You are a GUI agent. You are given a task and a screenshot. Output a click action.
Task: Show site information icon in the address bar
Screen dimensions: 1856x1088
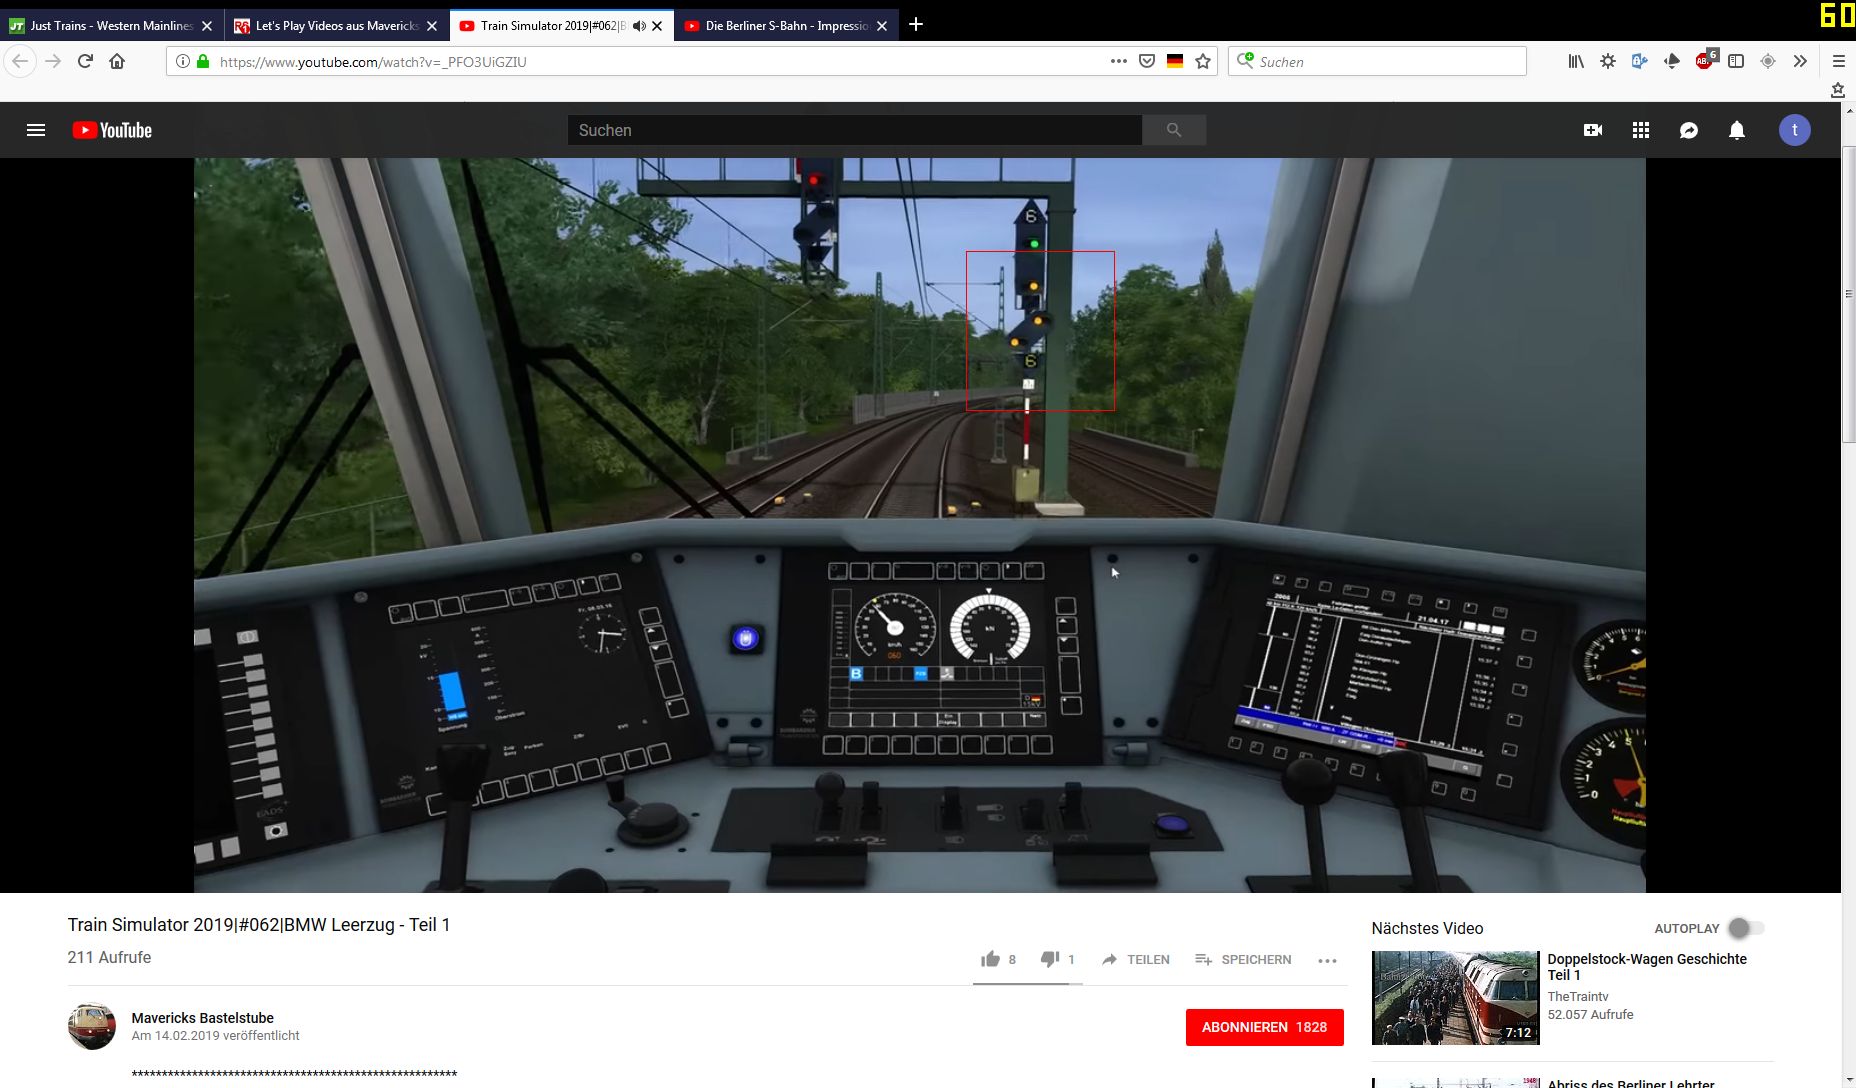click(x=183, y=61)
